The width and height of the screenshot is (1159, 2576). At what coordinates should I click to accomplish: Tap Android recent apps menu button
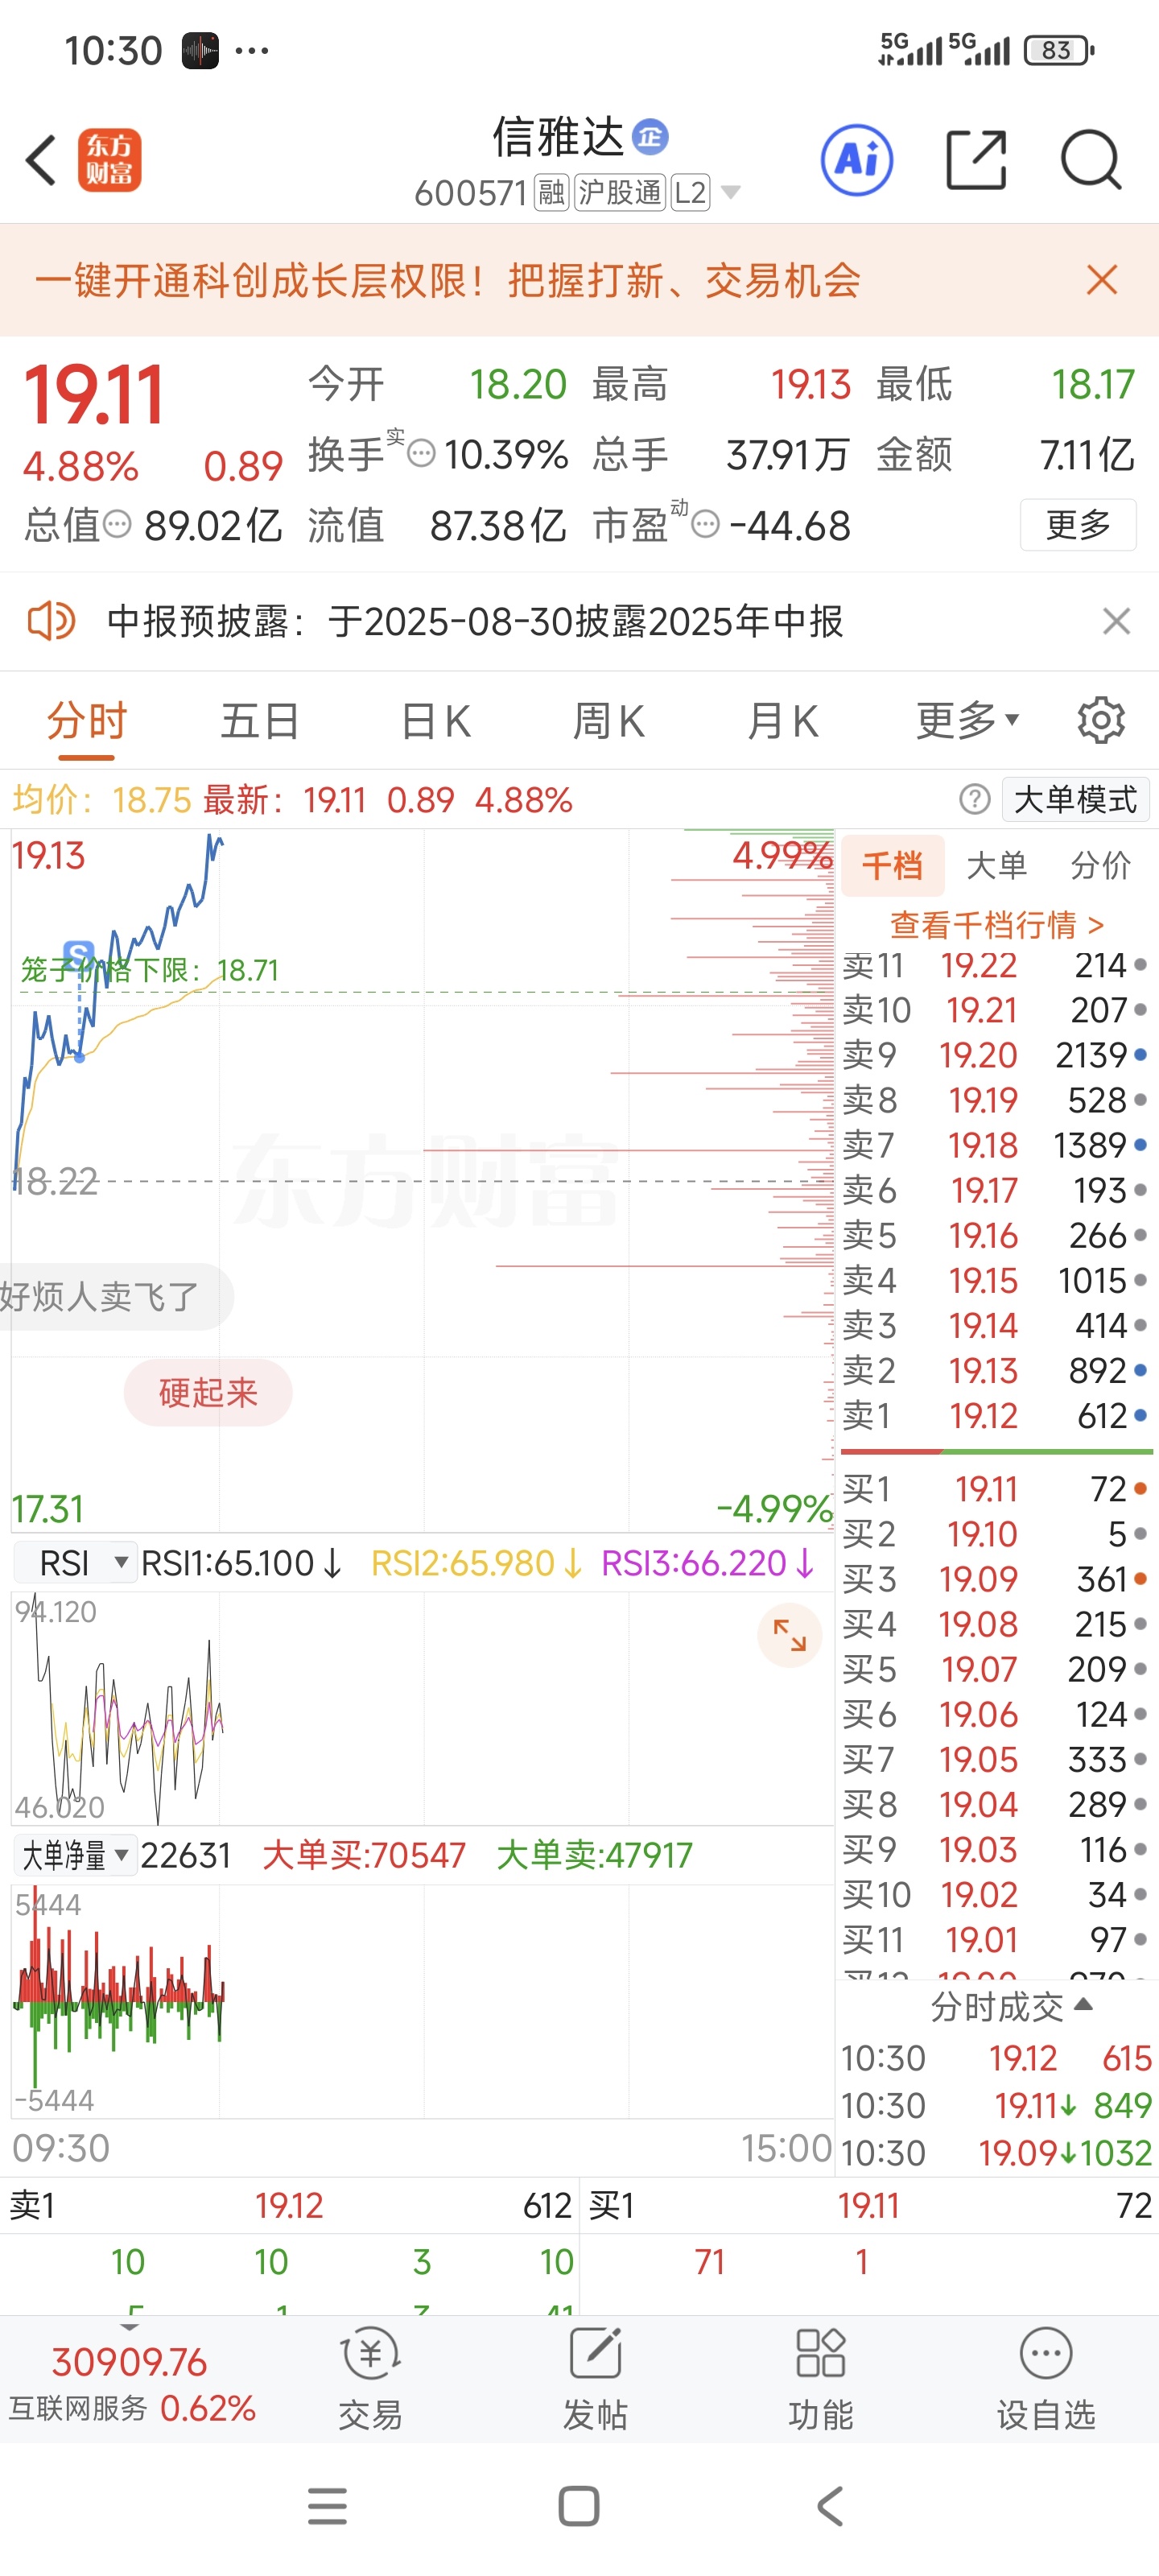click(327, 2506)
